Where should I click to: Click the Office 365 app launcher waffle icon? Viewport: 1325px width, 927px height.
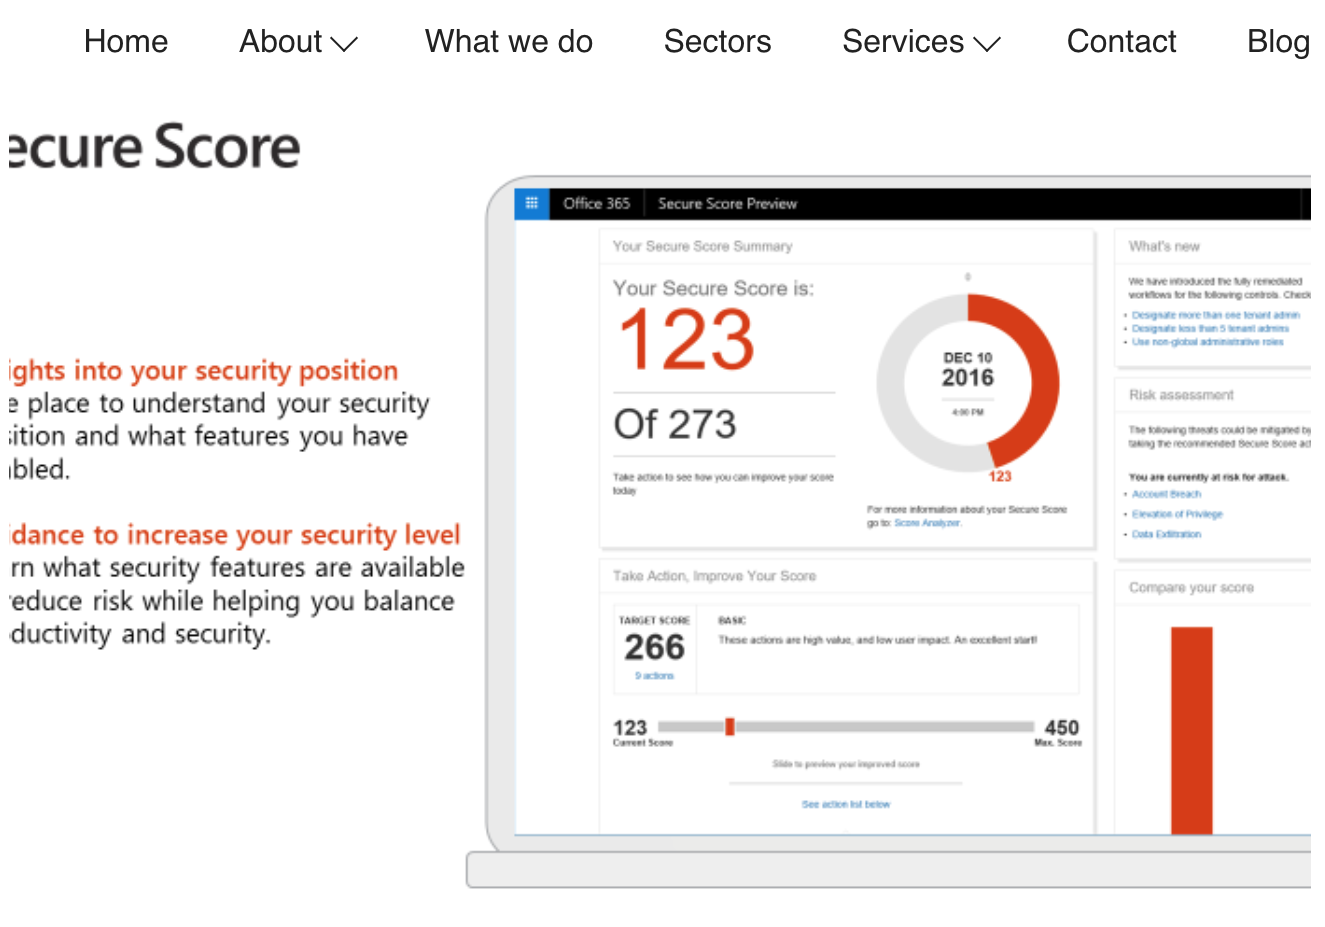531,203
